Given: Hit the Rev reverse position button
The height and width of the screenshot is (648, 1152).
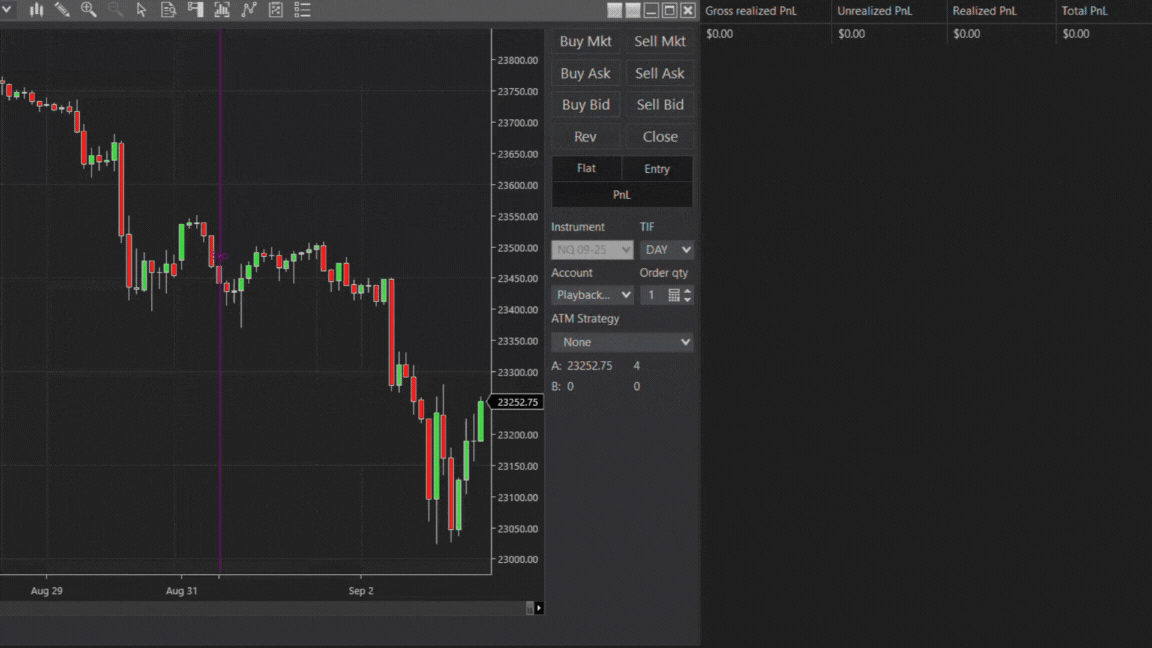Looking at the screenshot, I should pyautogui.click(x=585, y=137).
